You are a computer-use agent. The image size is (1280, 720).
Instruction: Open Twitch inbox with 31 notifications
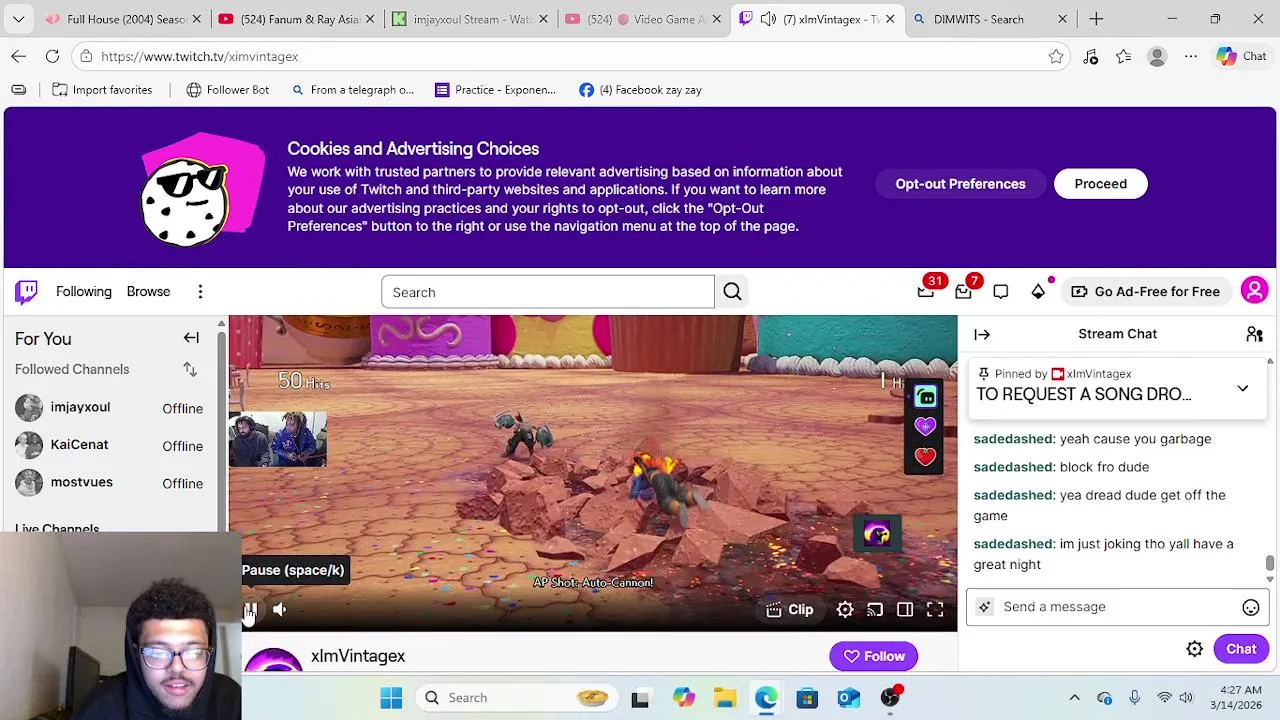(926, 292)
